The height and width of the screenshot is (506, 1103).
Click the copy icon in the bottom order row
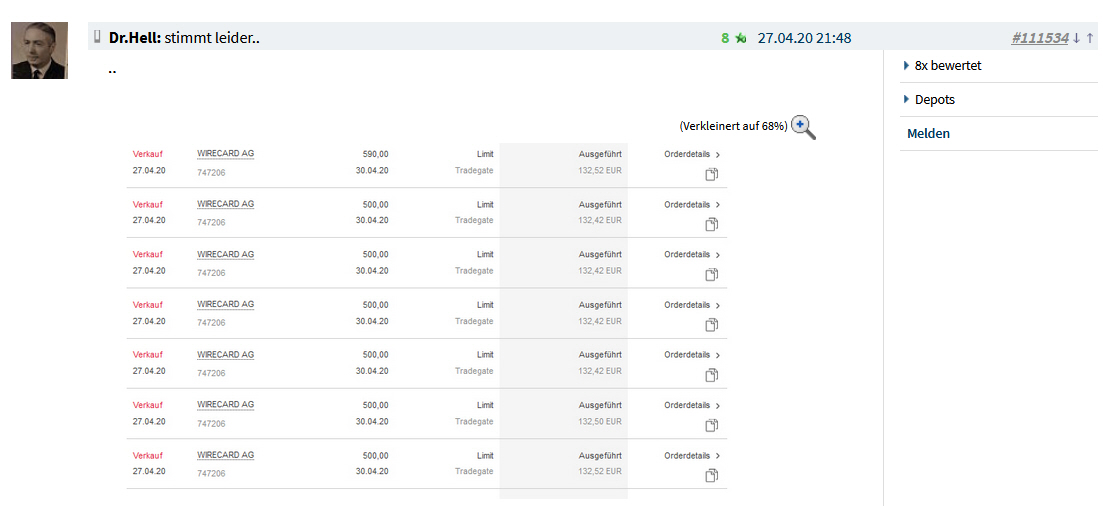tap(712, 475)
